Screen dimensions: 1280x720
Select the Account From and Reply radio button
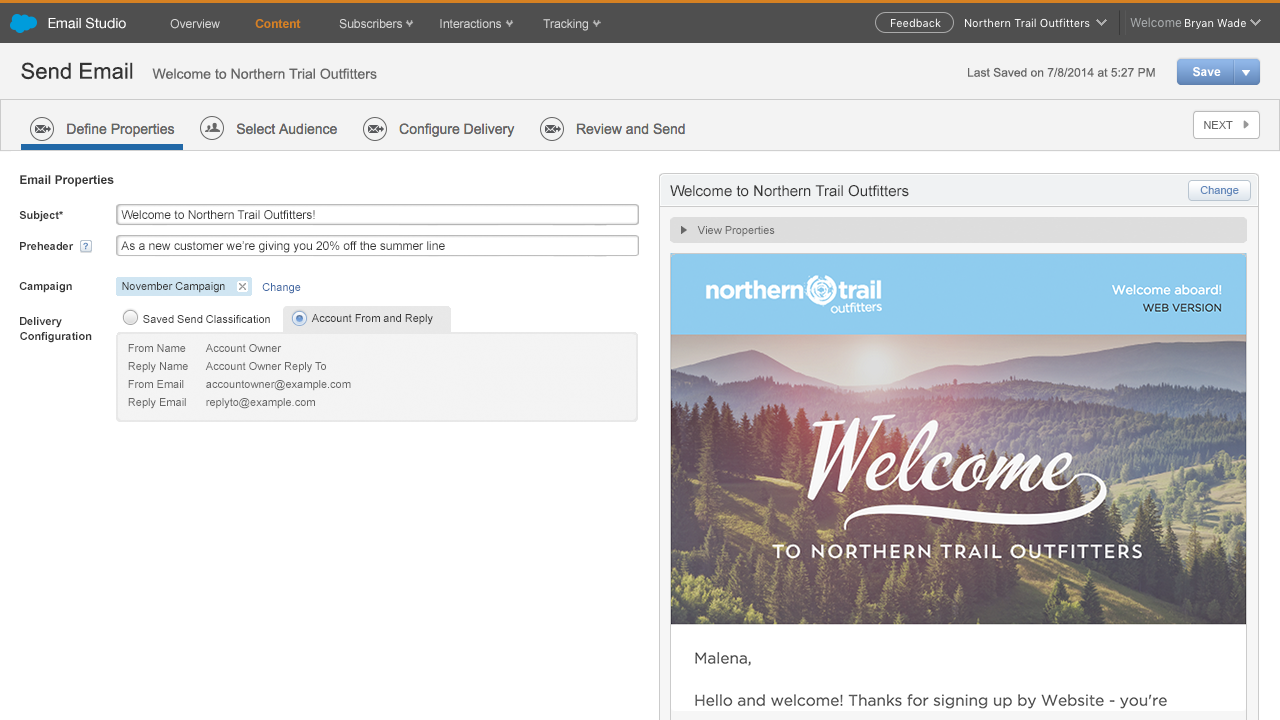coord(299,318)
